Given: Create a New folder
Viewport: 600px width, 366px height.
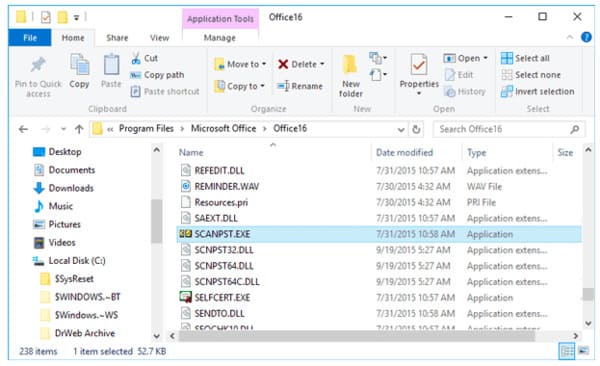Looking at the screenshot, I should [x=351, y=76].
